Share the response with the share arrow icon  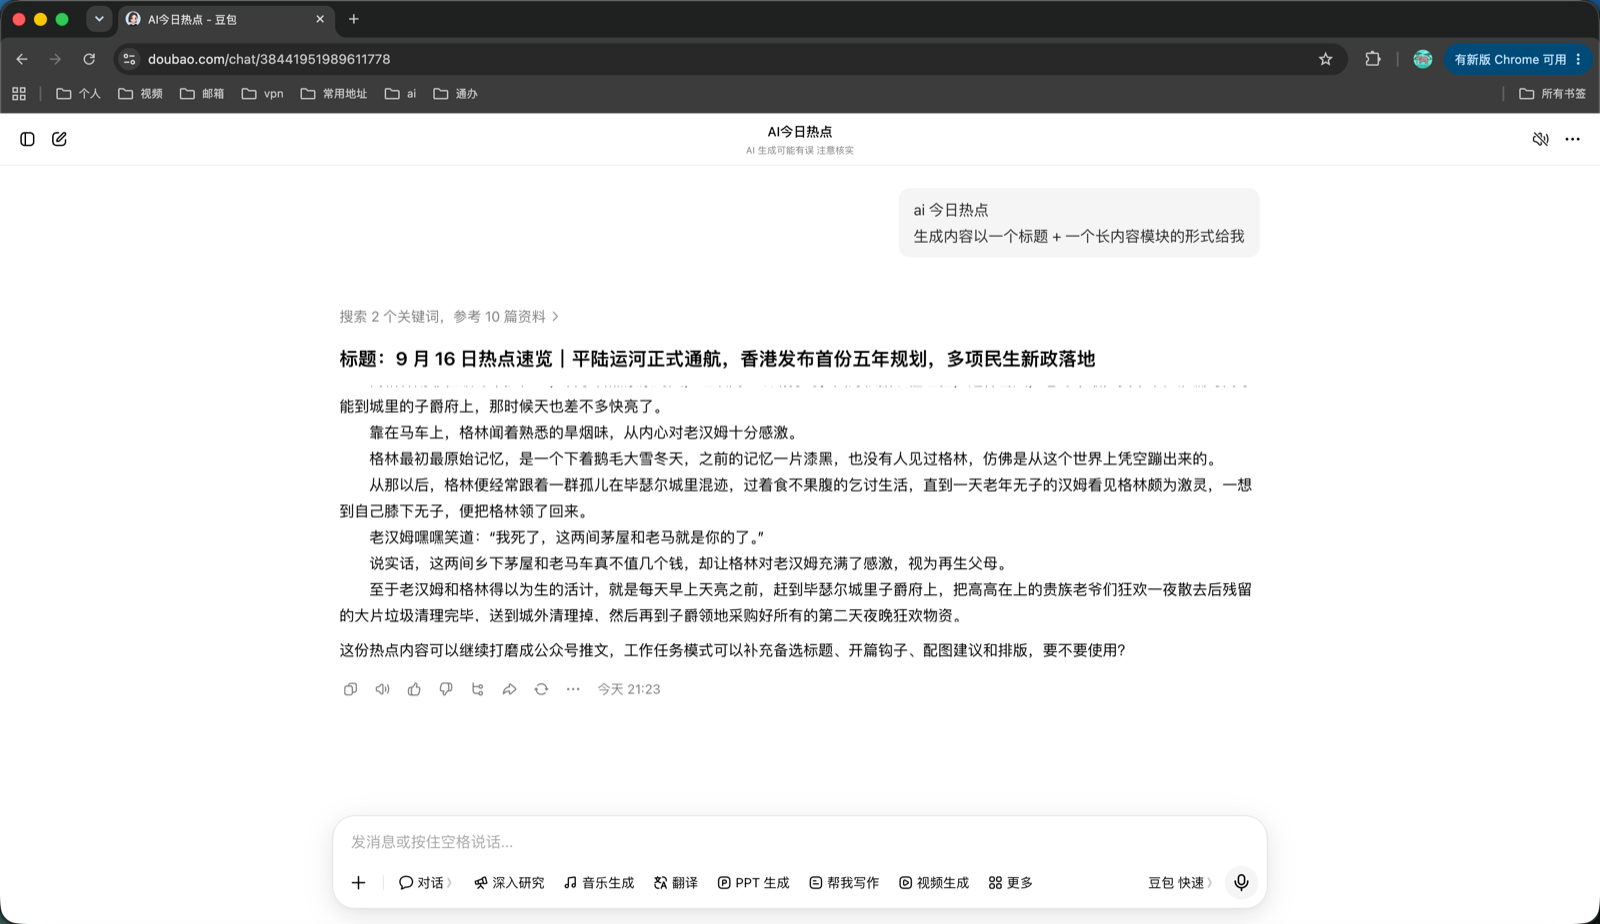[x=509, y=689]
